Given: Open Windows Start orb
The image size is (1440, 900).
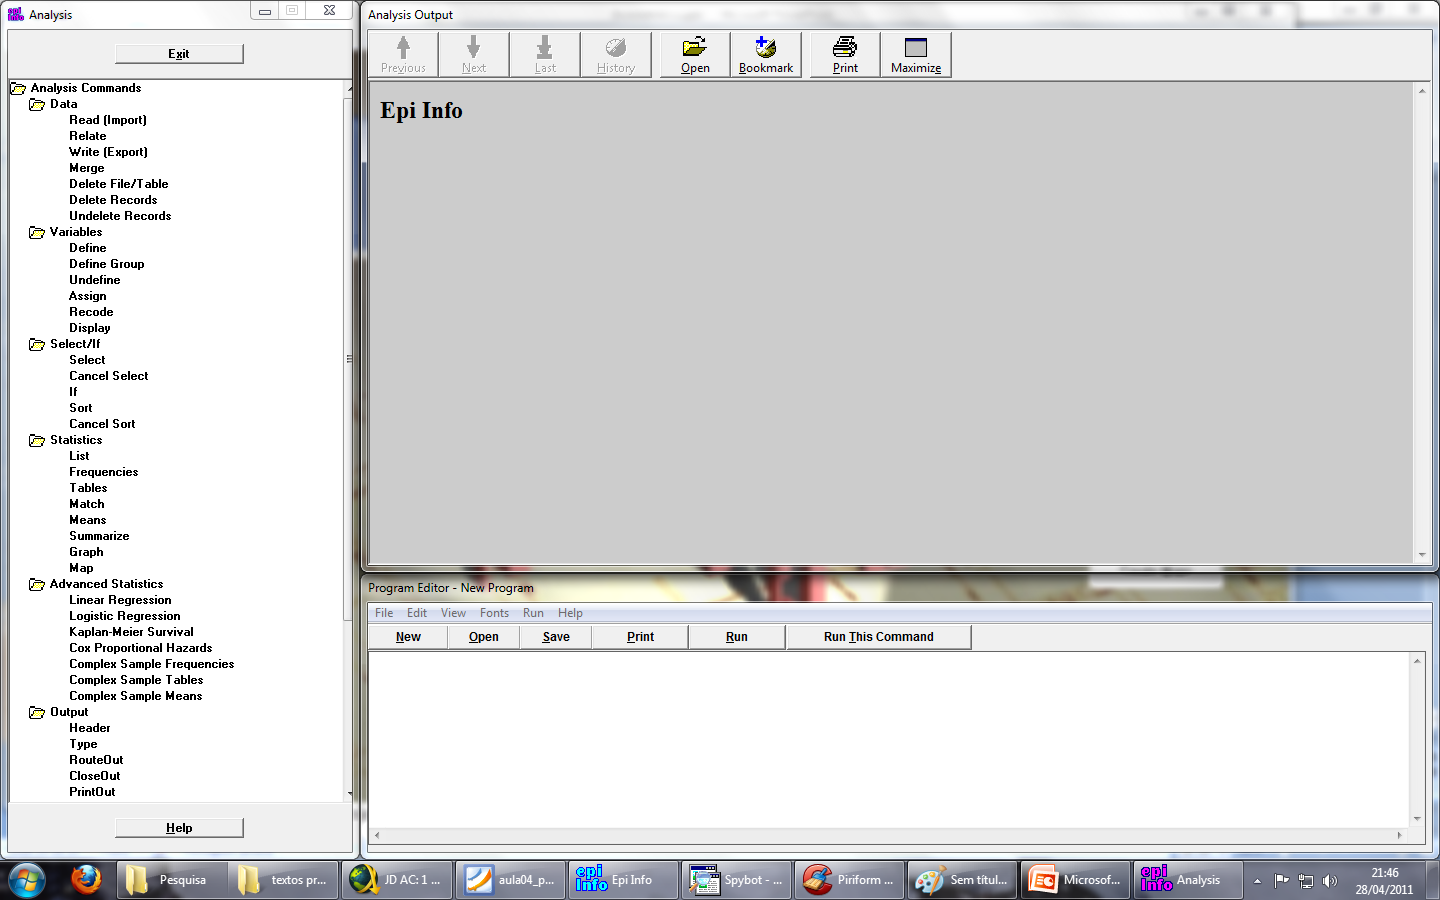Looking at the screenshot, I should tap(27, 880).
